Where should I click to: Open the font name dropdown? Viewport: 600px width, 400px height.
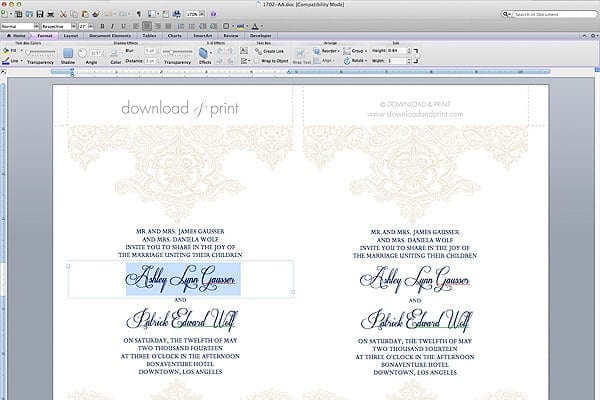tap(73, 26)
